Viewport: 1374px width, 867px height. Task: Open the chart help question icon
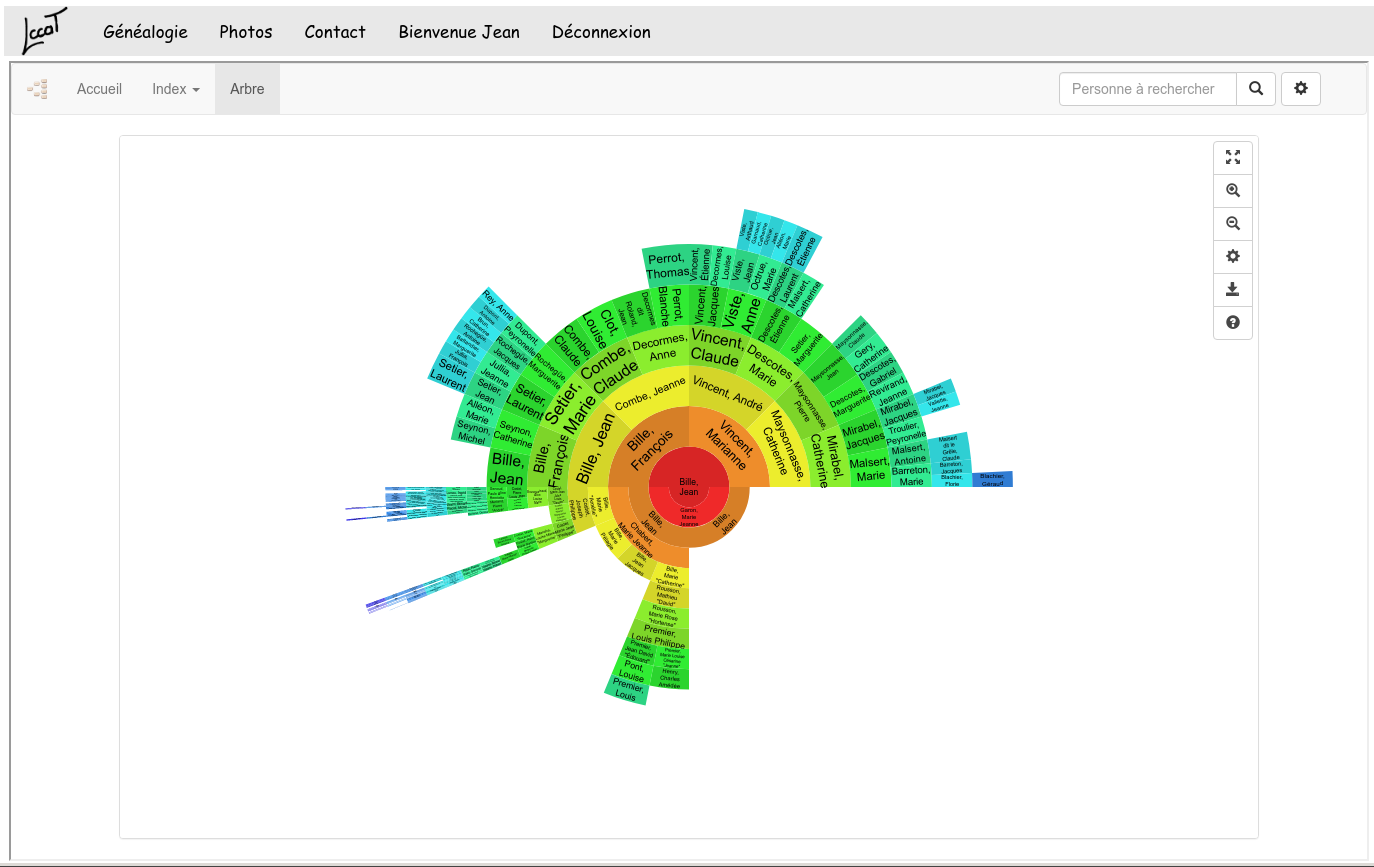pyautogui.click(x=1233, y=323)
